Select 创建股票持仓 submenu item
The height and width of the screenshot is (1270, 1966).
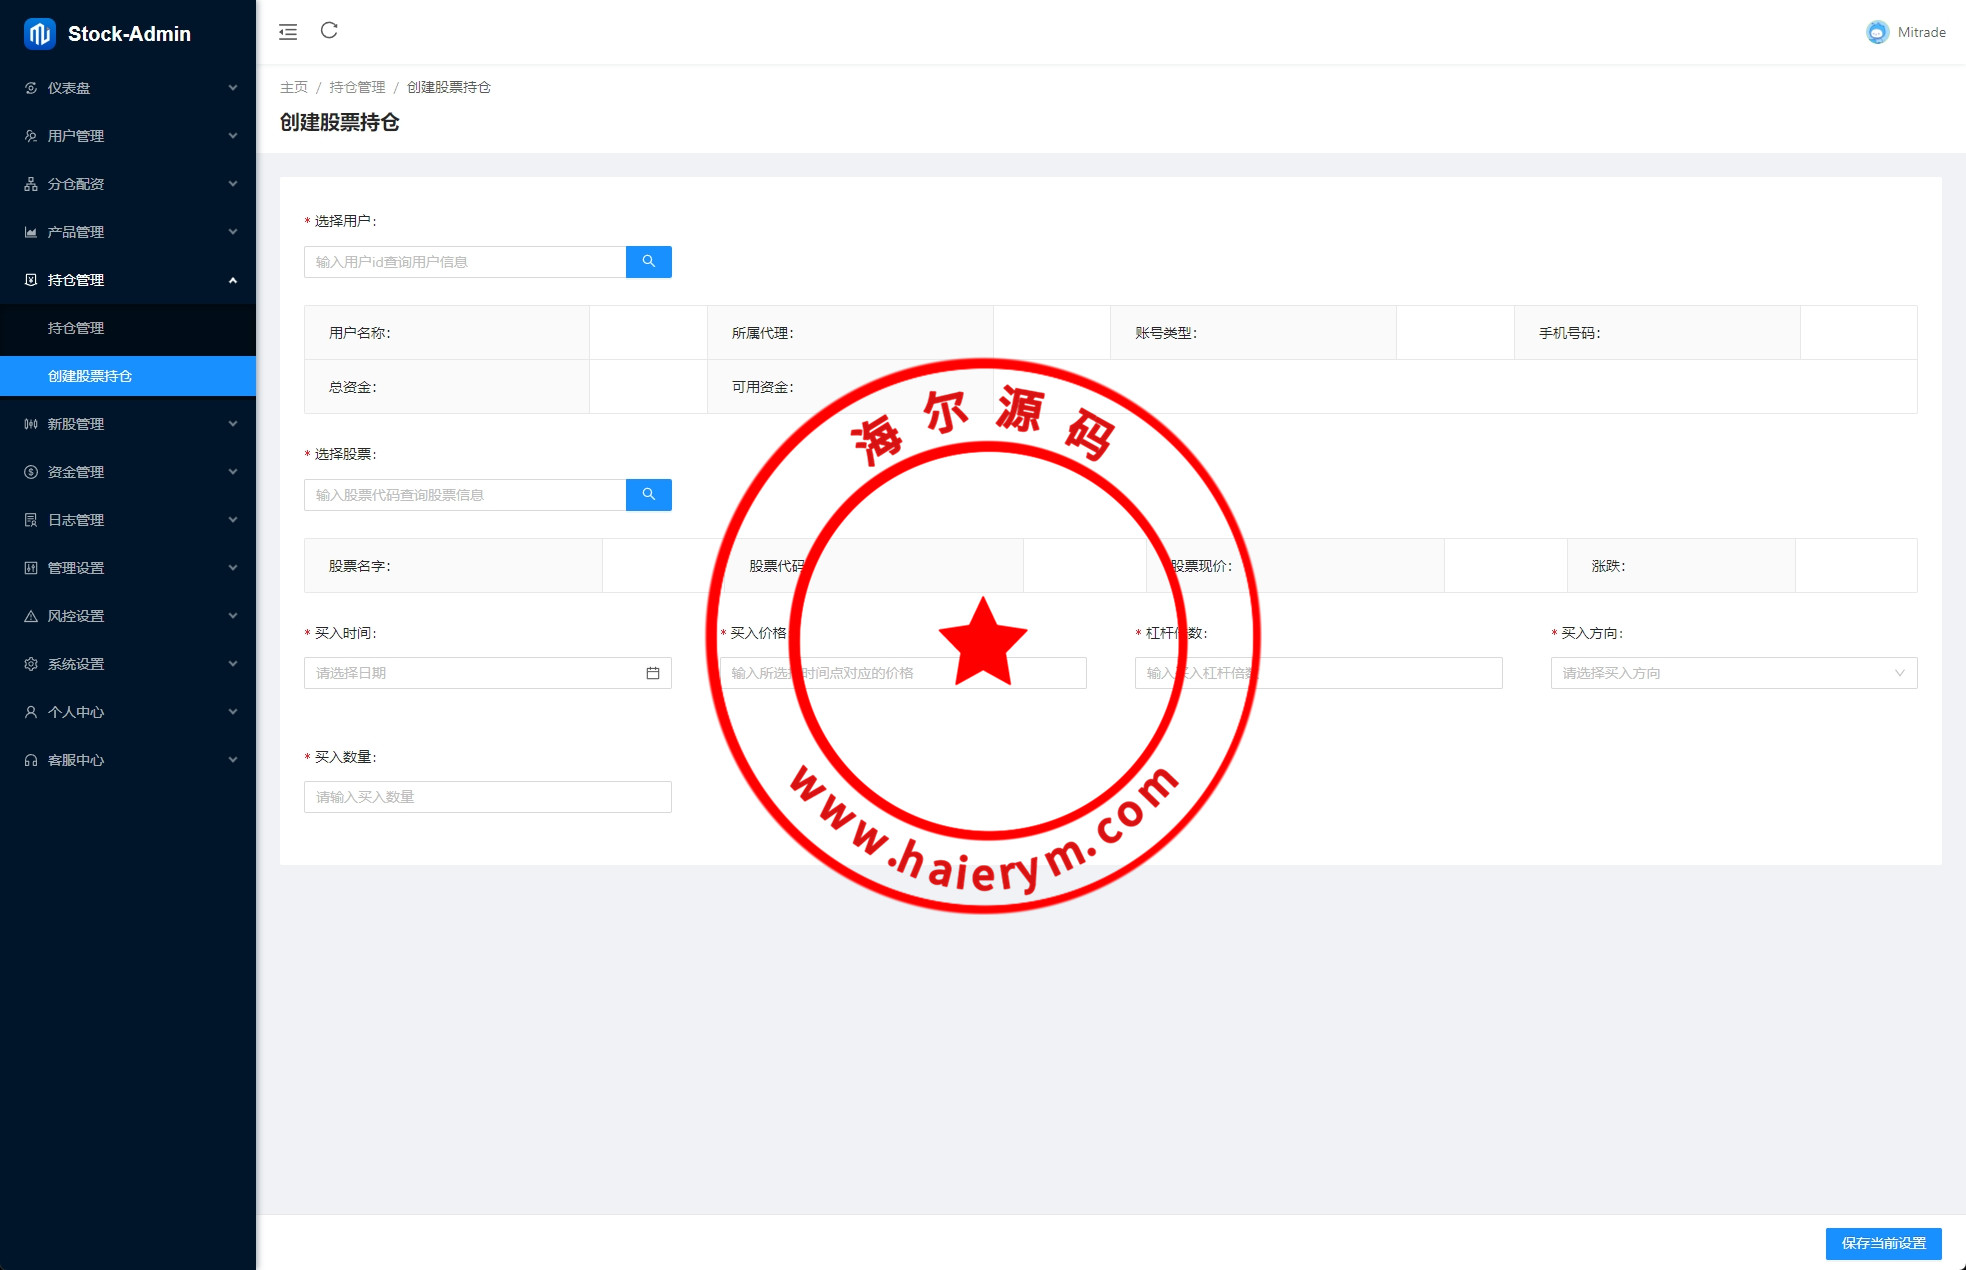[90, 376]
